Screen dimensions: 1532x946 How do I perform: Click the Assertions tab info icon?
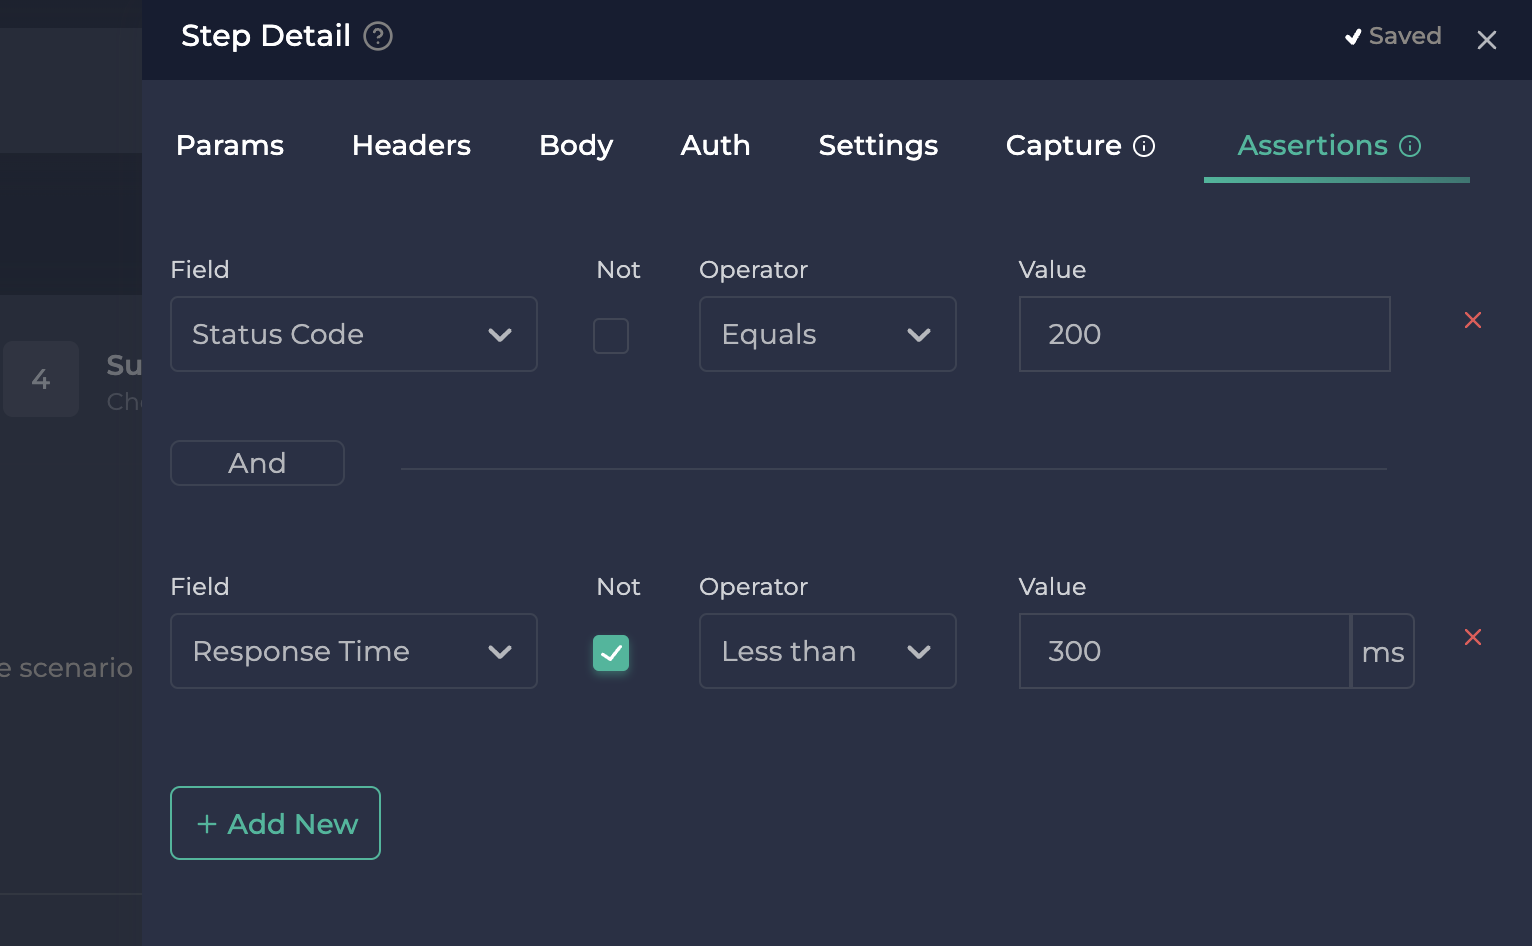click(1410, 146)
